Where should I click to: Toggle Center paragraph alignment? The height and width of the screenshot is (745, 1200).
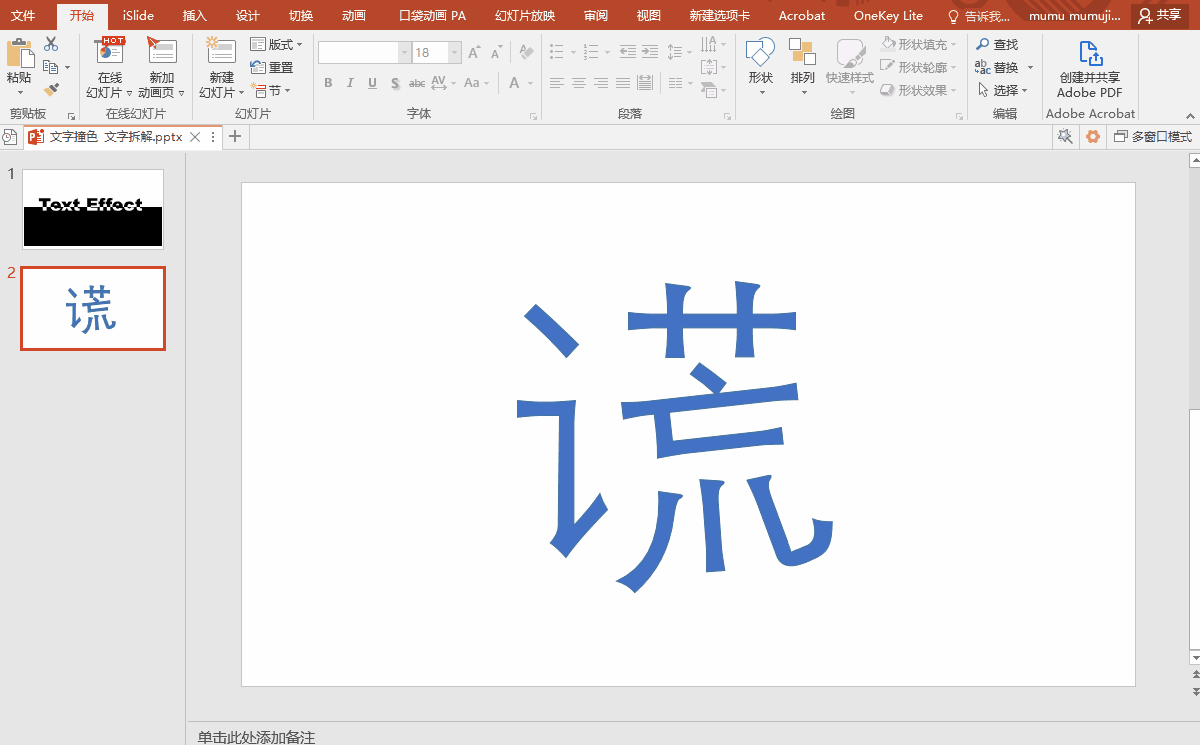(579, 83)
